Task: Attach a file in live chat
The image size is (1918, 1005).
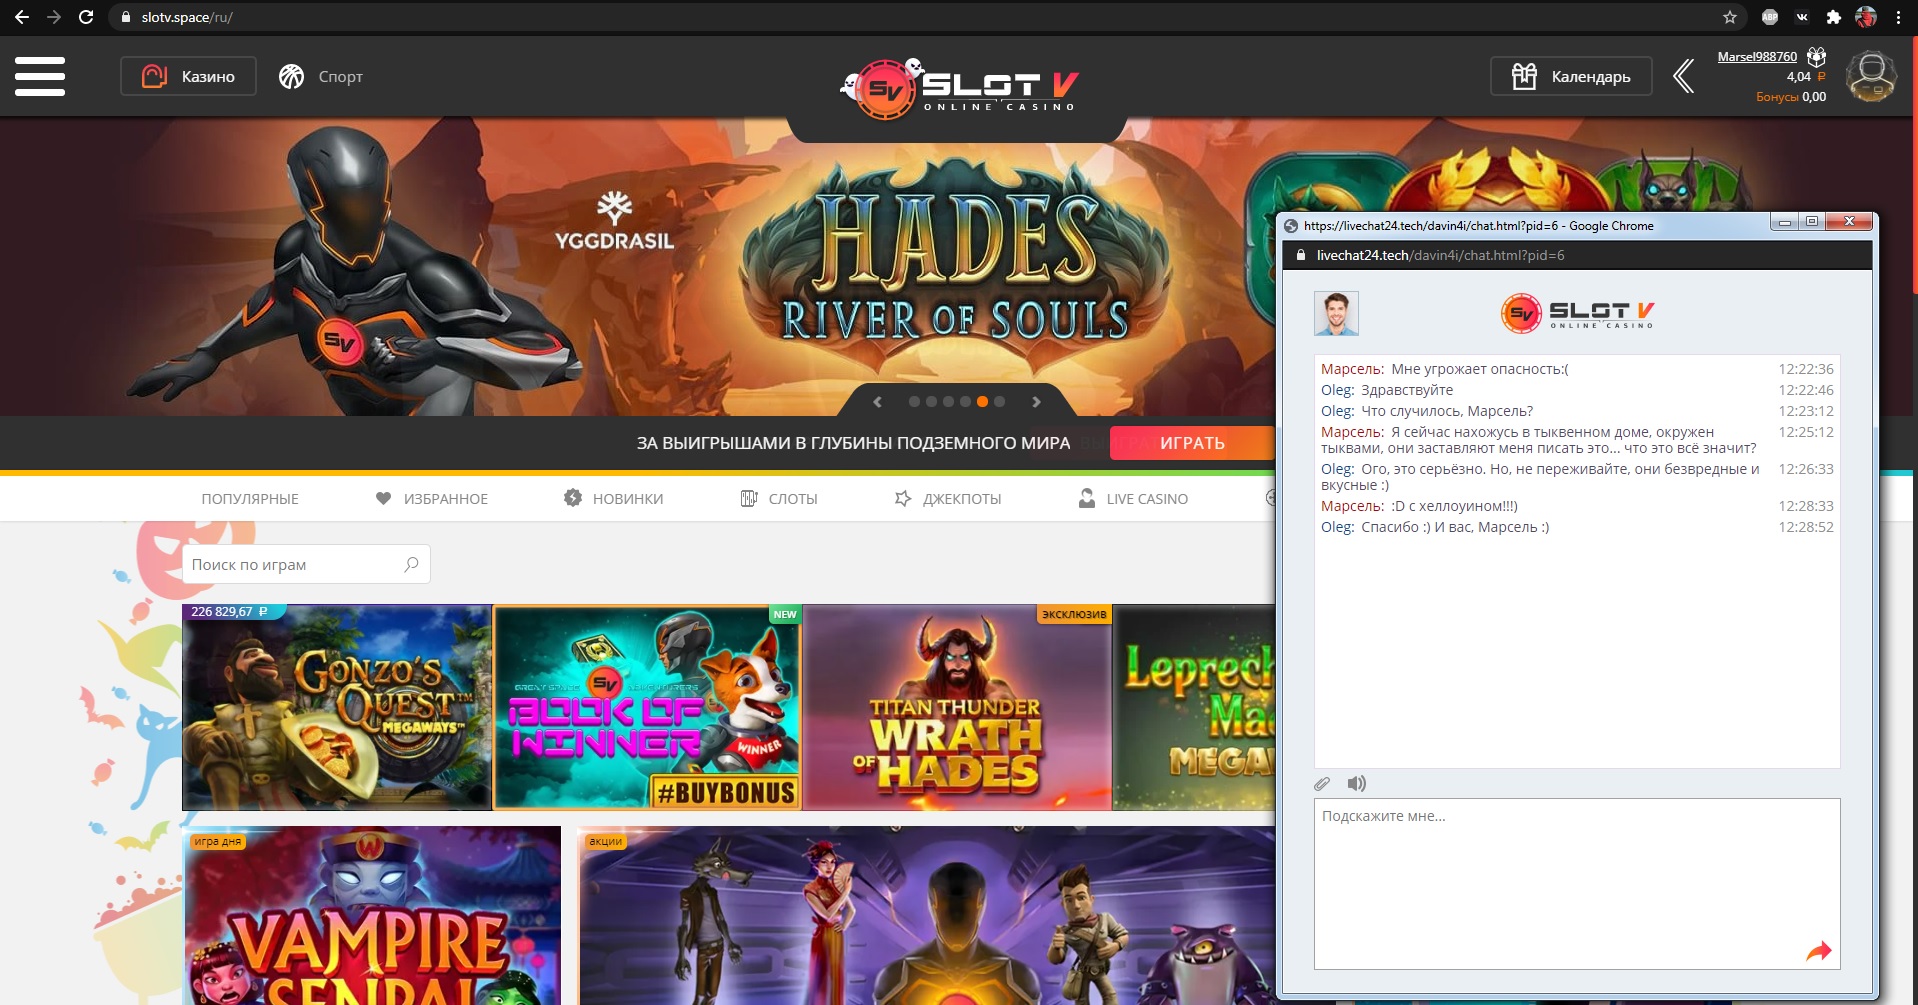Action: [x=1322, y=784]
